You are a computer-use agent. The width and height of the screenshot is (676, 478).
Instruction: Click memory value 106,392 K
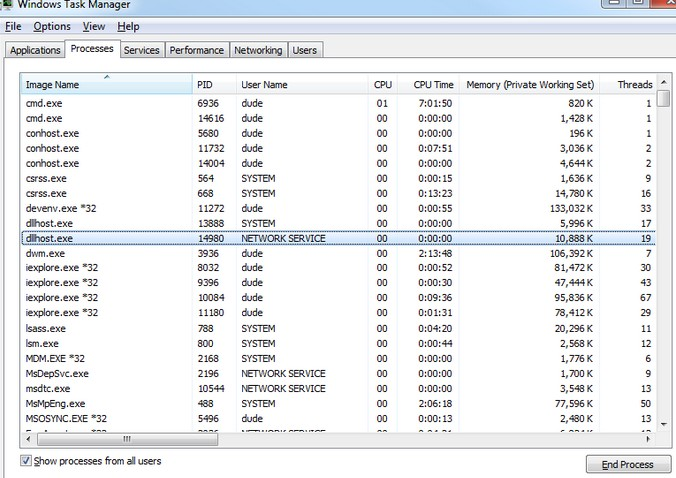click(x=571, y=253)
